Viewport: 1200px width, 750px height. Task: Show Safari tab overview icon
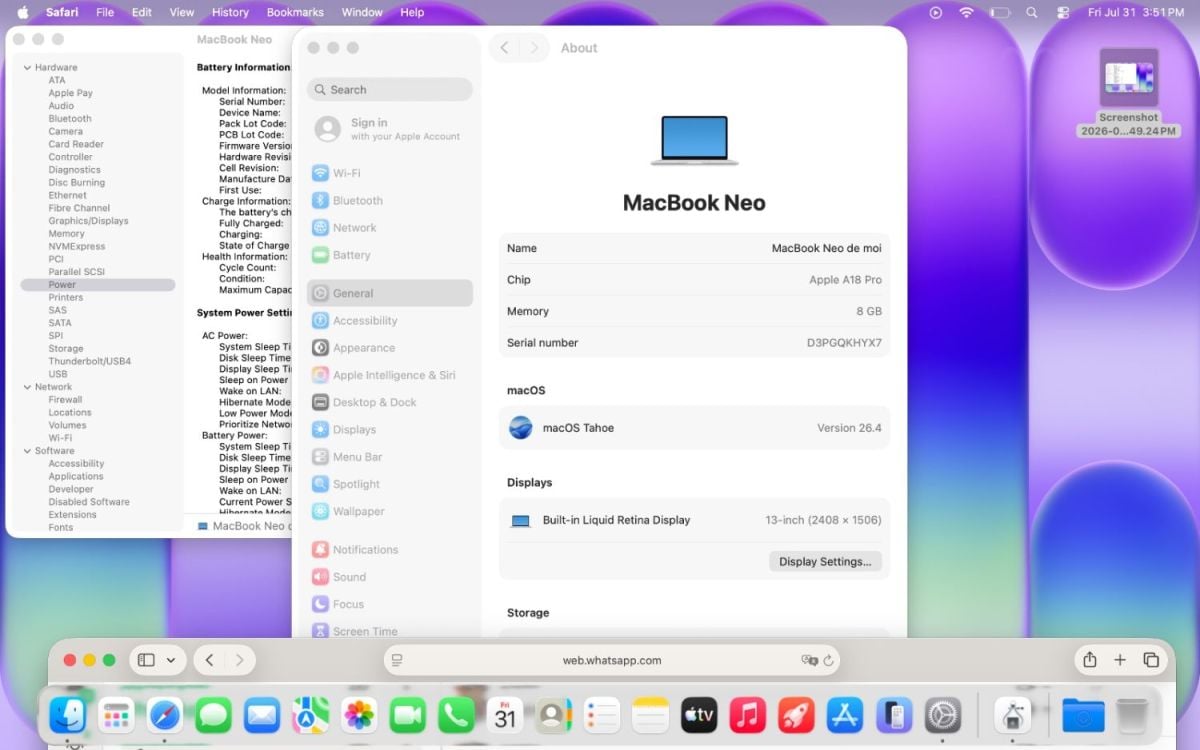point(1151,660)
